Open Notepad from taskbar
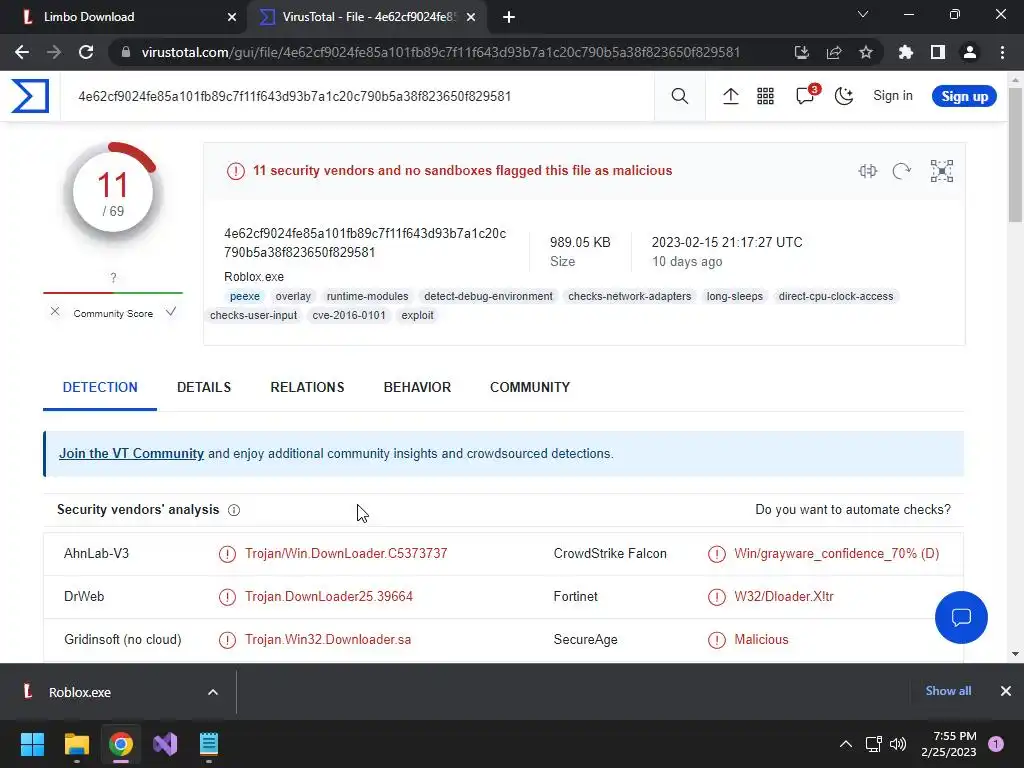 209,744
